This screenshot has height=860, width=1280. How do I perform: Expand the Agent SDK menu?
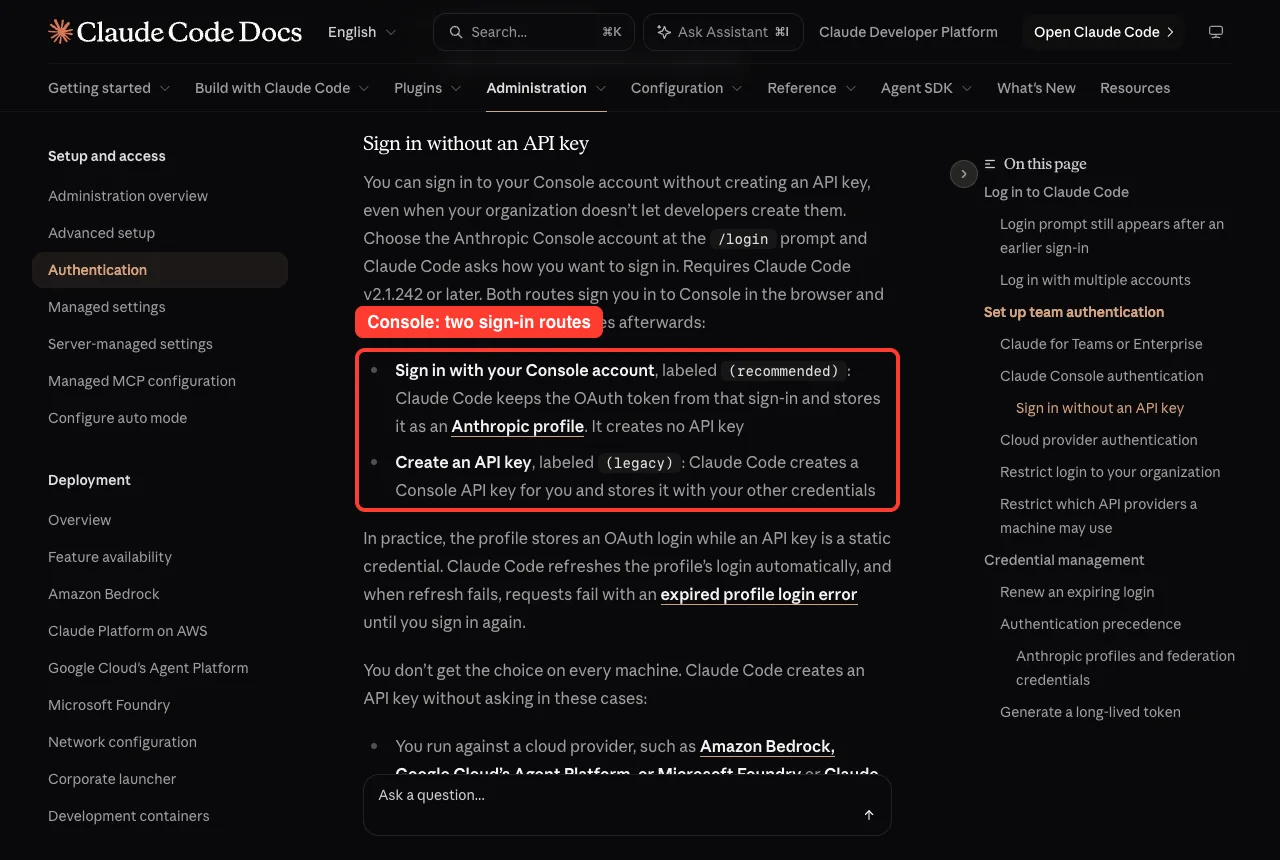(x=927, y=88)
